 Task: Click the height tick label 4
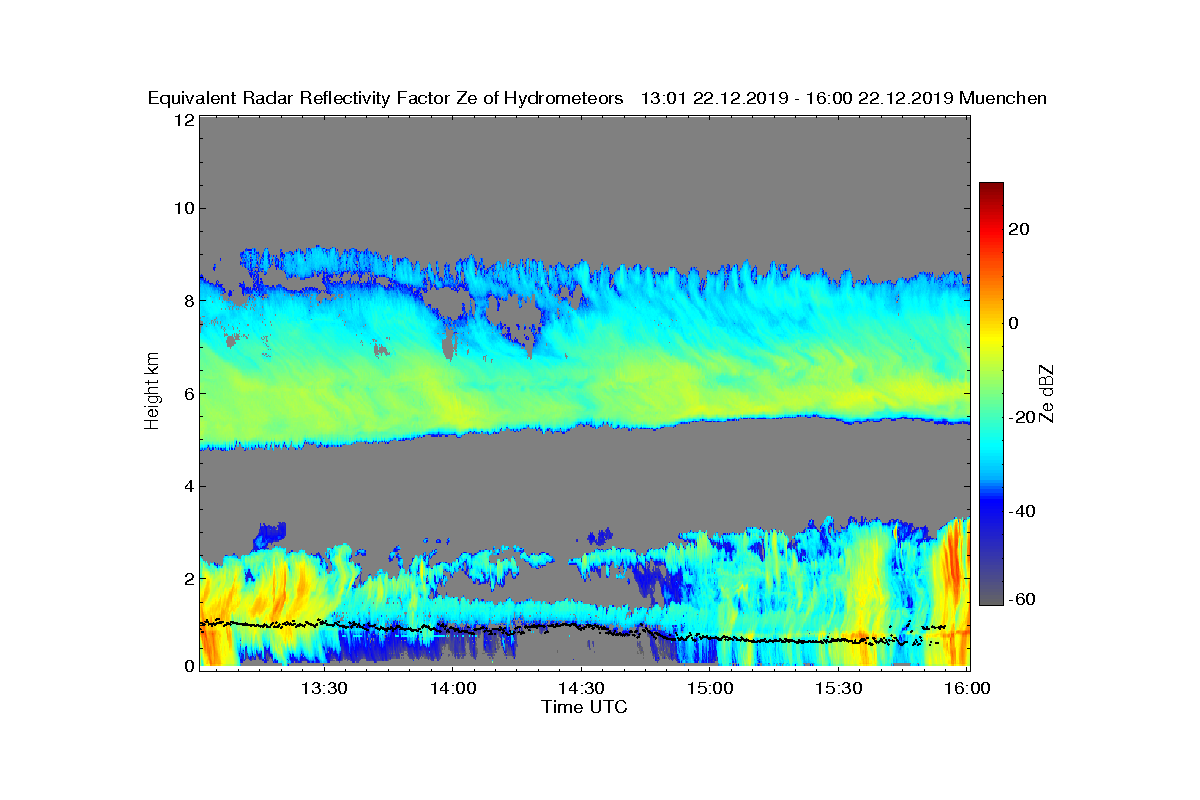click(x=188, y=486)
